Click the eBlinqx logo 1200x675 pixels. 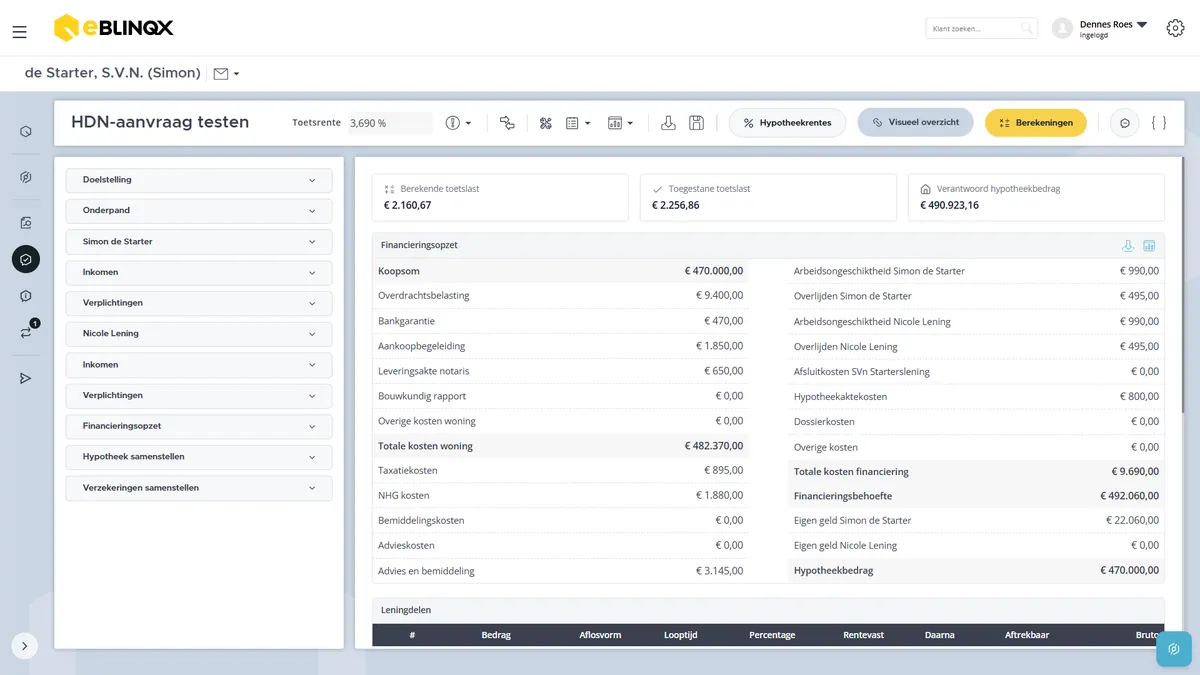point(113,28)
